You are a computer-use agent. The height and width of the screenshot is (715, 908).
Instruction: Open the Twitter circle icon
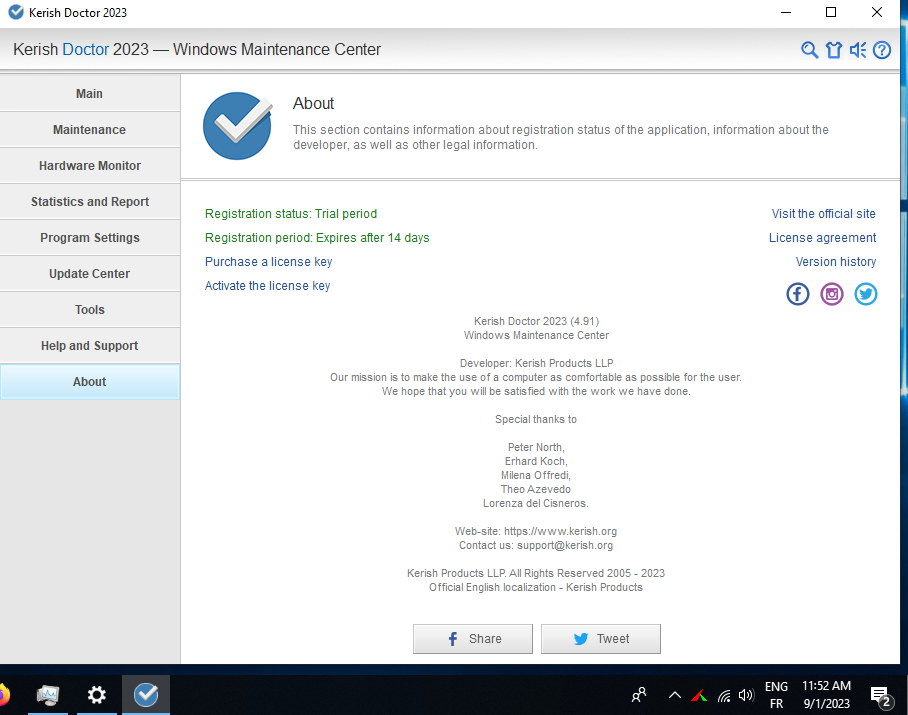pyautogui.click(x=866, y=294)
